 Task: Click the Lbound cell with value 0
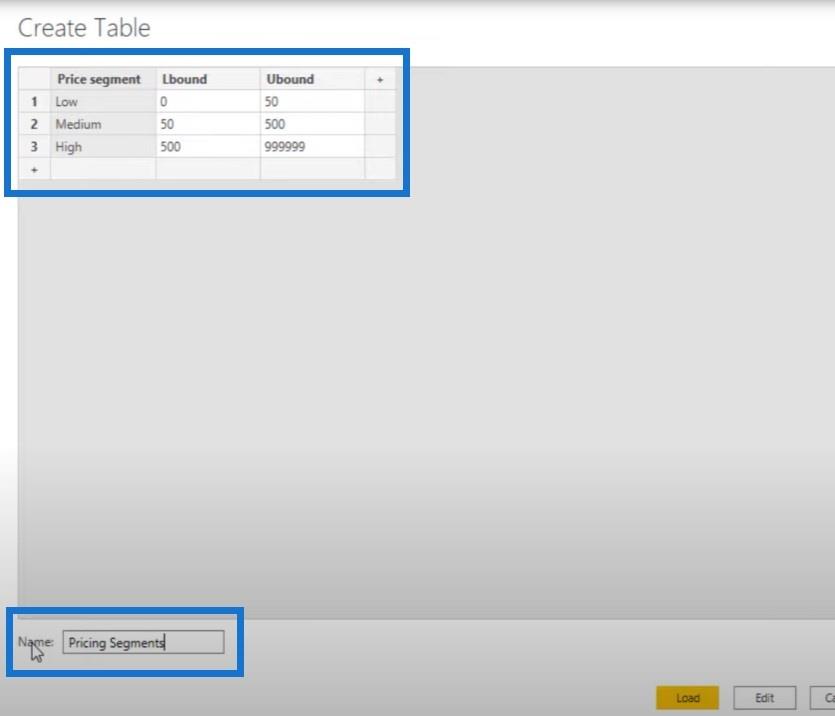tap(208, 102)
